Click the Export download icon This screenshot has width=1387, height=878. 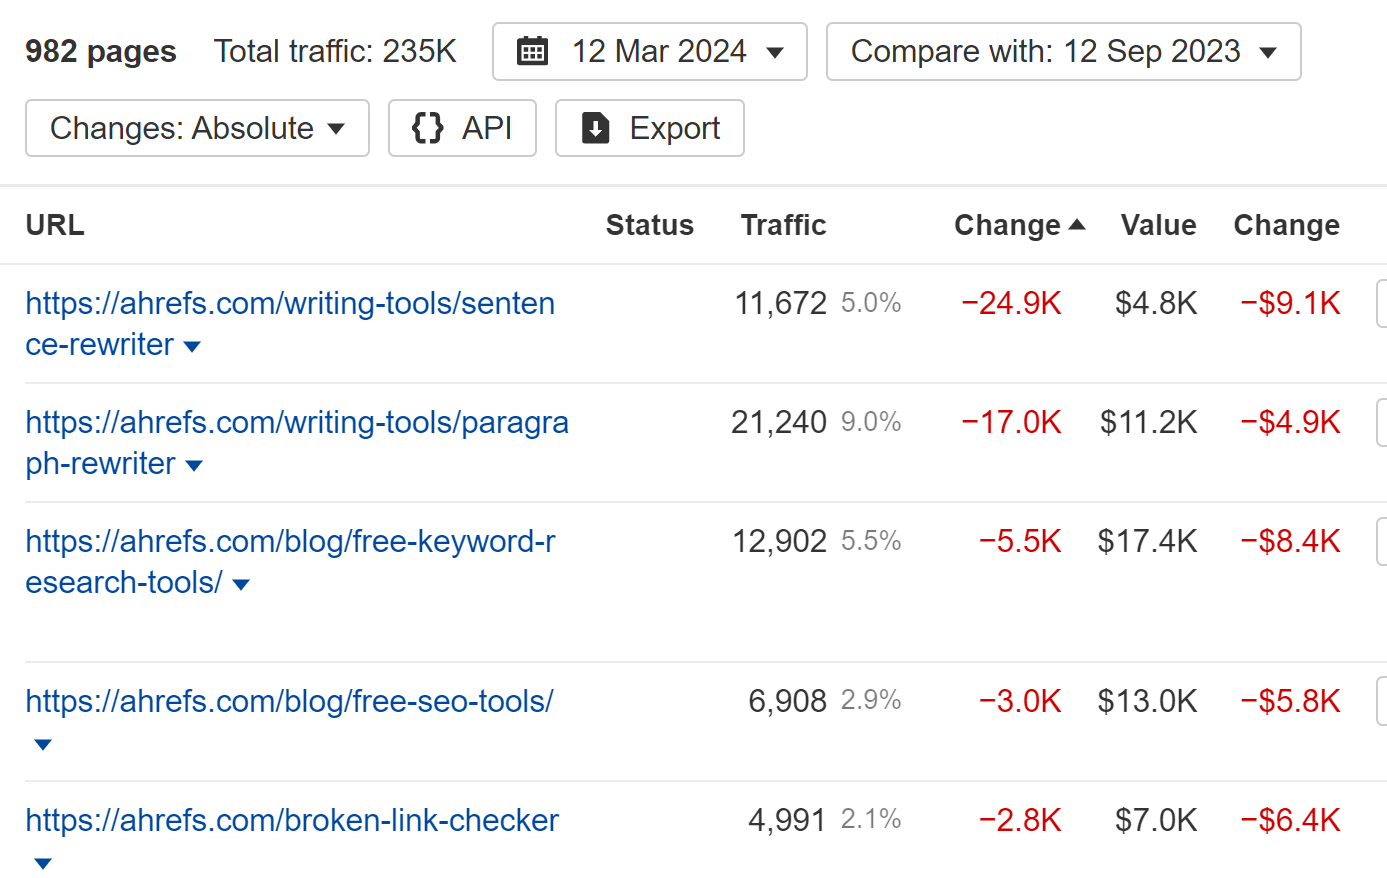[594, 128]
